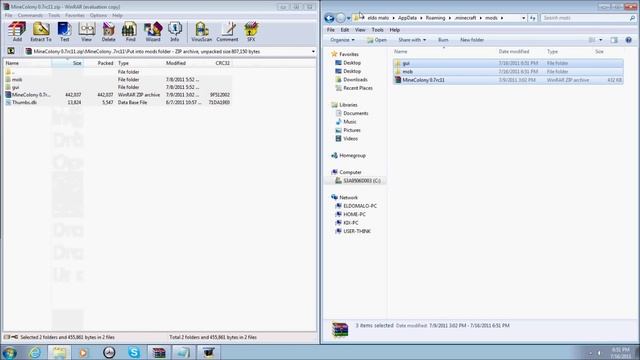Image resolution: width=640 pixels, height=360 pixels.
Task: Click the Extract To toolbar icon
Action: tap(41, 32)
